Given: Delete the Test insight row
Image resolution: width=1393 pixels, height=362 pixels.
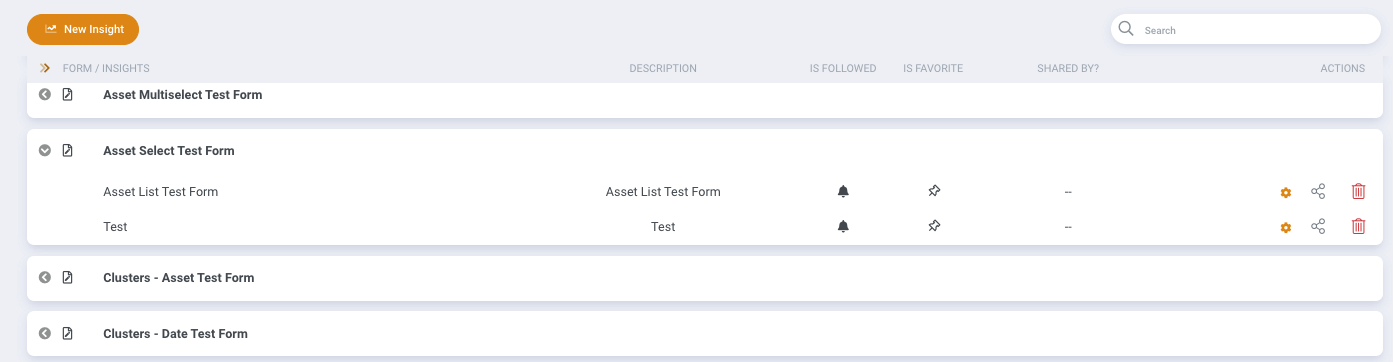Looking at the screenshot, I should 1358,227.
